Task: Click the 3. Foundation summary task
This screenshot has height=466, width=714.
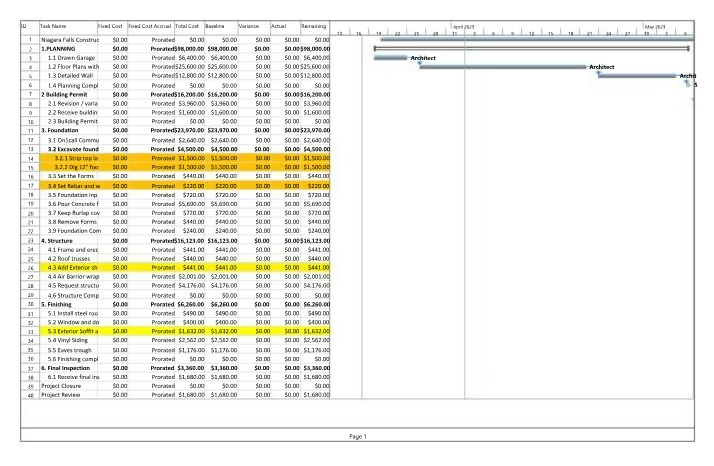Action: click(x=60, y=130)
